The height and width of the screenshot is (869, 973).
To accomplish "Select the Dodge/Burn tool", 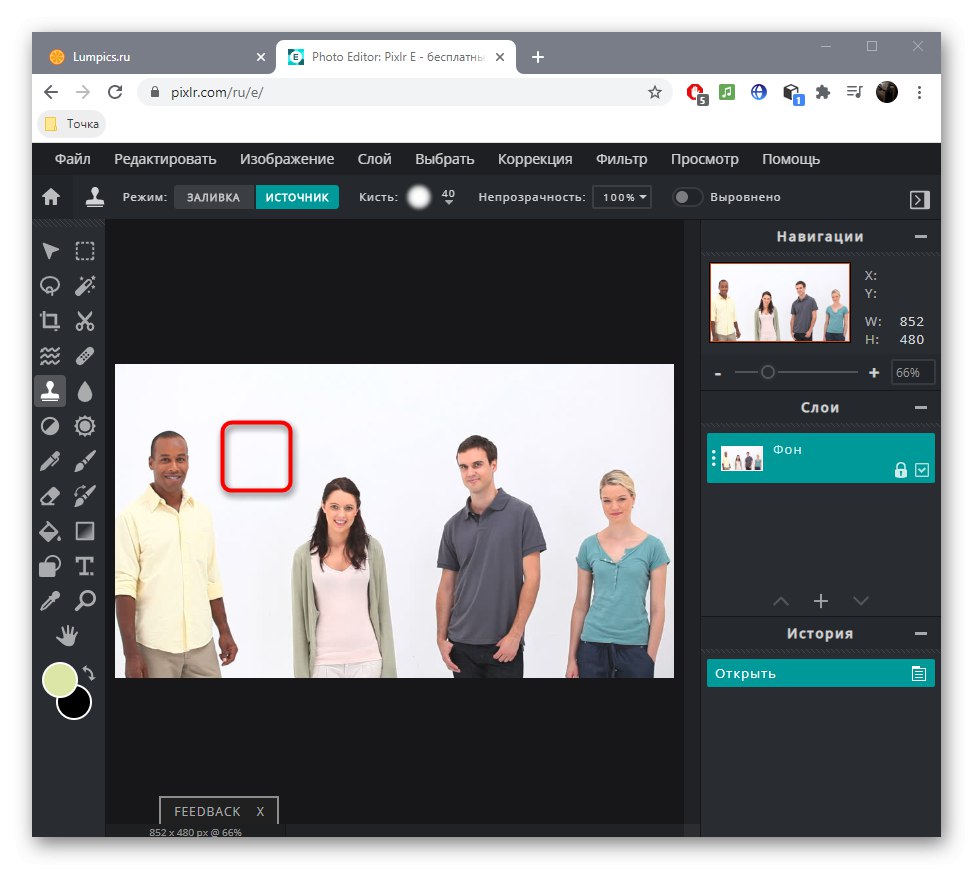I will (50, 426).
